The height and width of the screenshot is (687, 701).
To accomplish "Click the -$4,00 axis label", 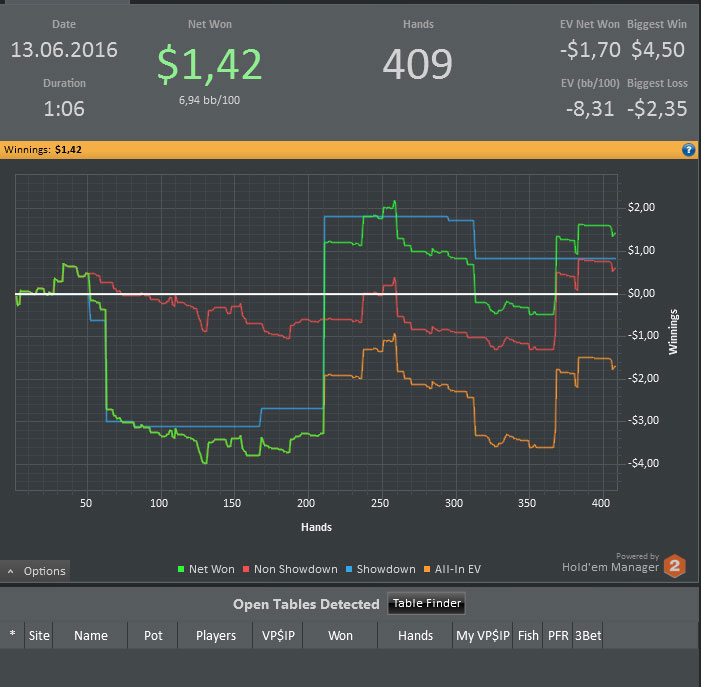I will pyautogui.click(x=643, y=463).
